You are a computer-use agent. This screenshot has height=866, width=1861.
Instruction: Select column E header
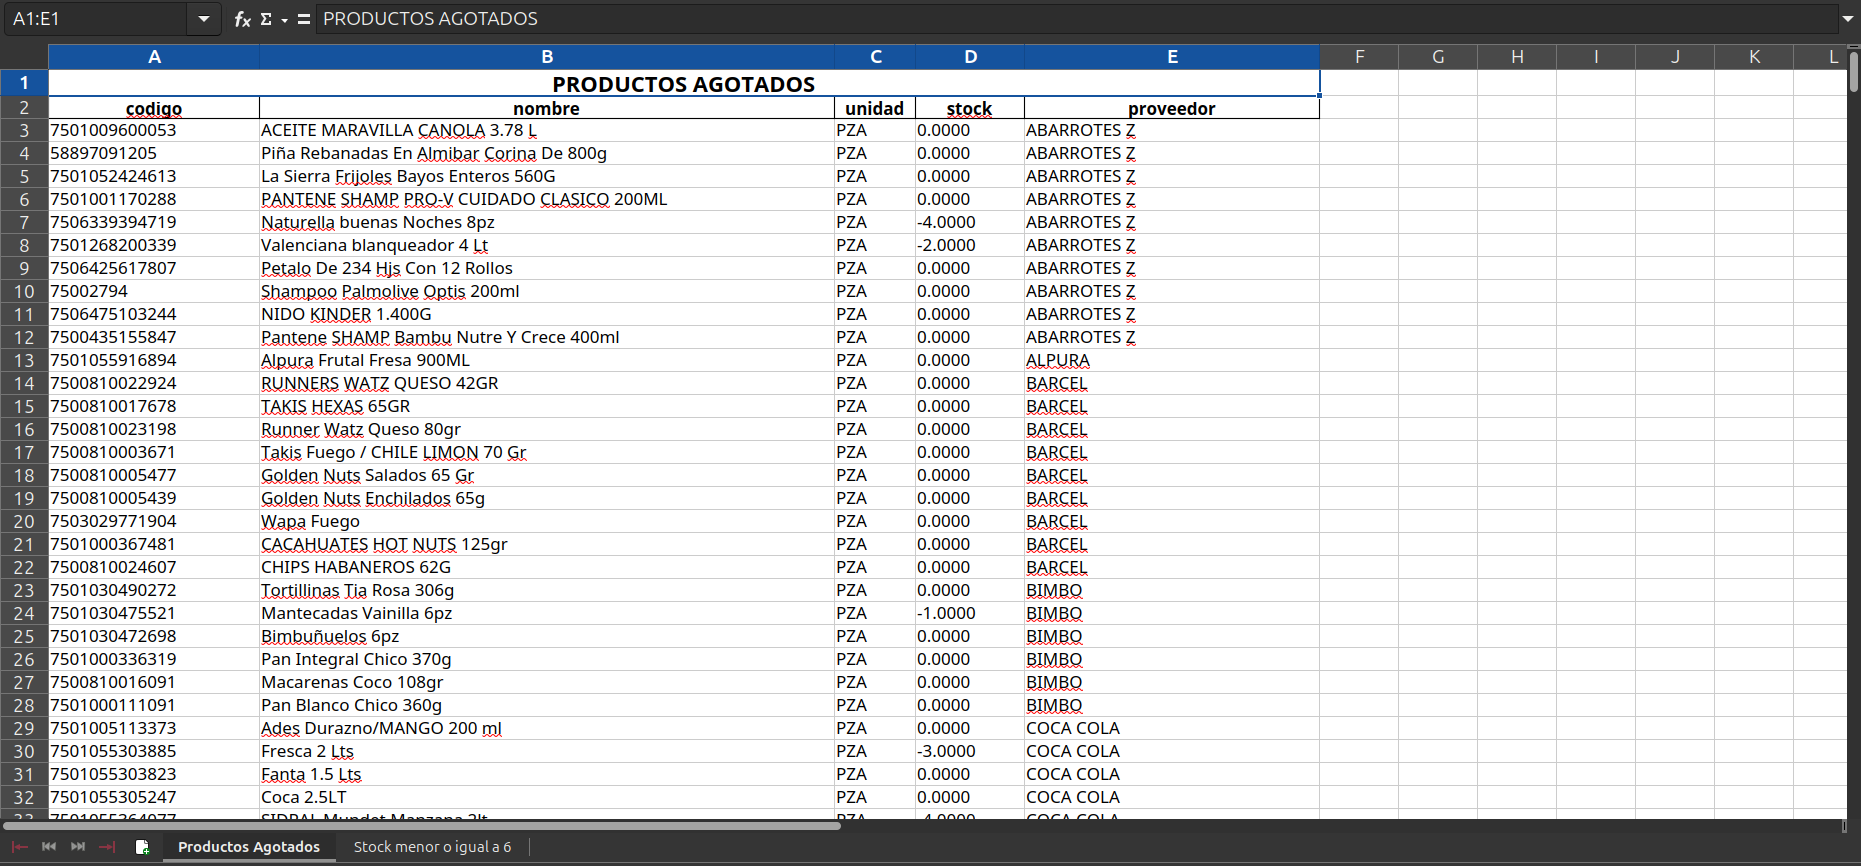1172,57
